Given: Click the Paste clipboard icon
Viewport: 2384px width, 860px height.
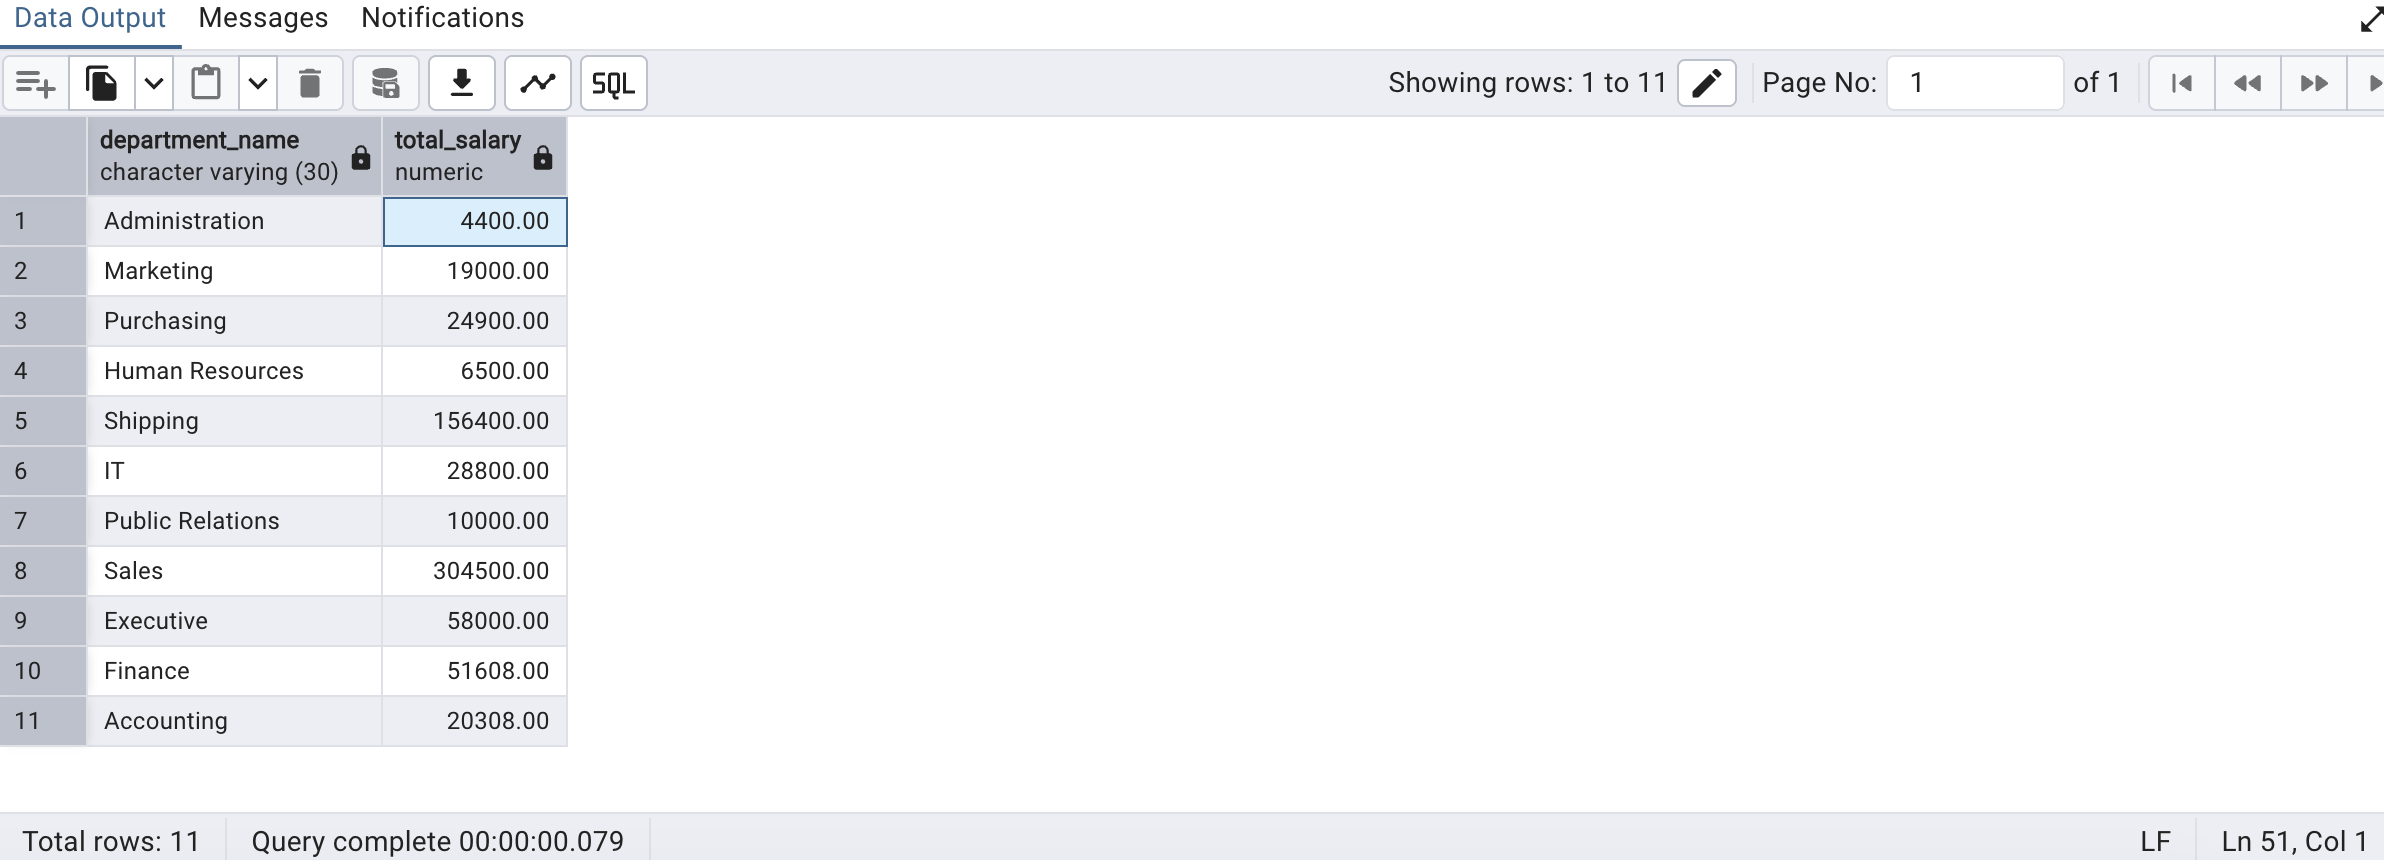Looking at the screenshot, I should (206, 83).
